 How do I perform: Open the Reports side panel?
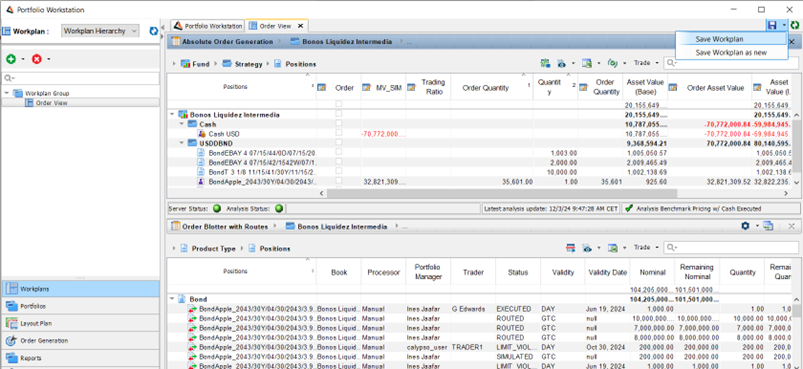pos(80,358)
